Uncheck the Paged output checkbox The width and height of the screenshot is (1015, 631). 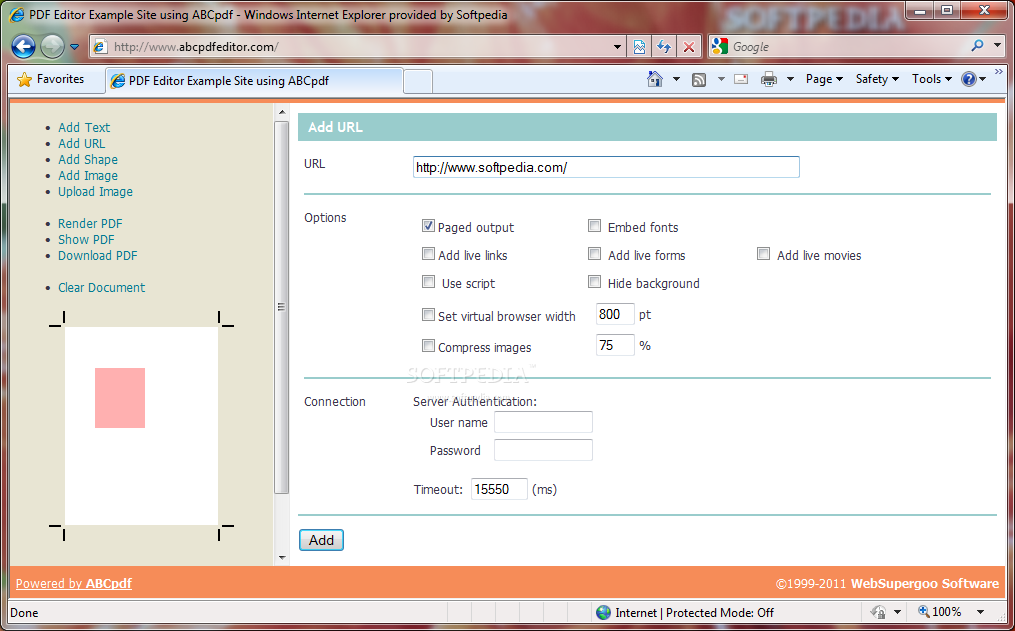click(428, 226)
